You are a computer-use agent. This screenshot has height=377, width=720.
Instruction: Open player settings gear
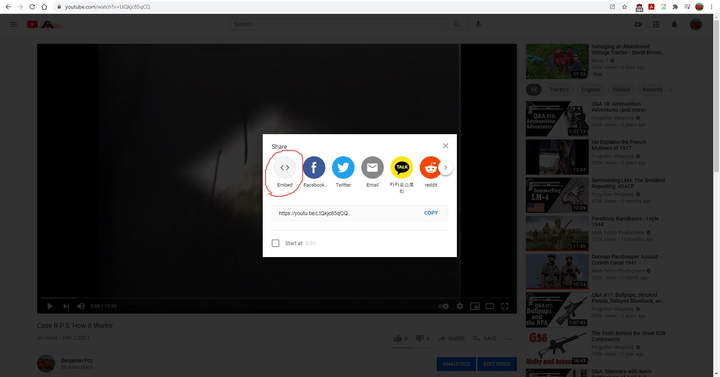[460, 306]
